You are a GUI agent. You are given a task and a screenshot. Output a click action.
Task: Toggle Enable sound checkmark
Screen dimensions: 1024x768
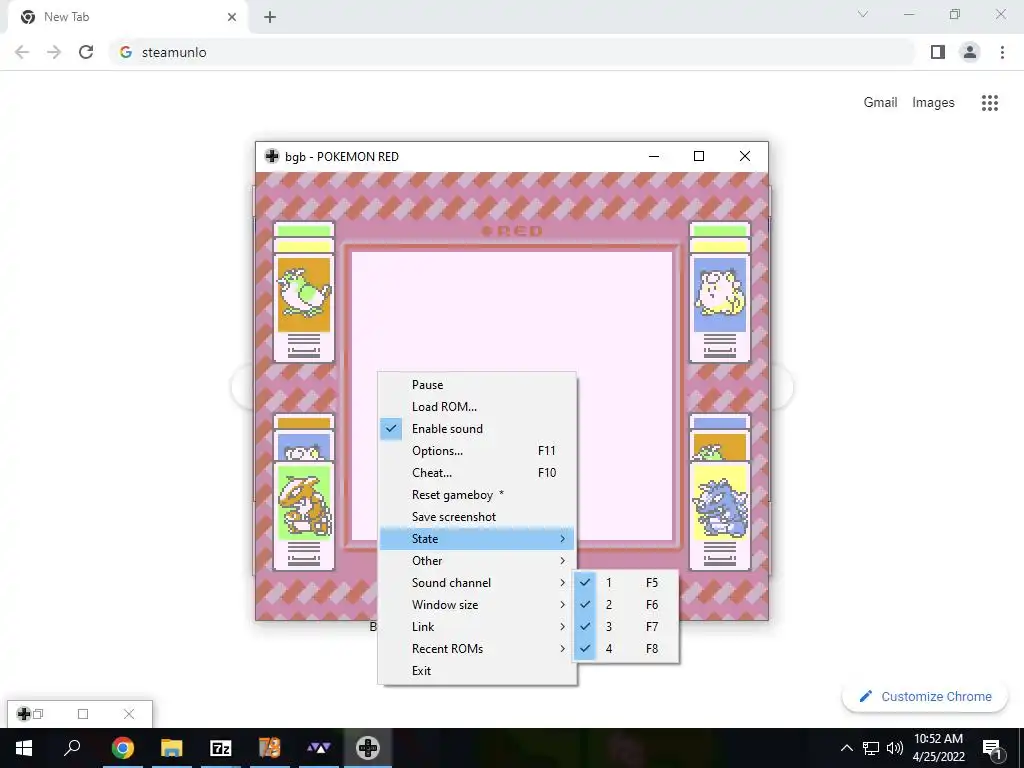tap(391, 429)
